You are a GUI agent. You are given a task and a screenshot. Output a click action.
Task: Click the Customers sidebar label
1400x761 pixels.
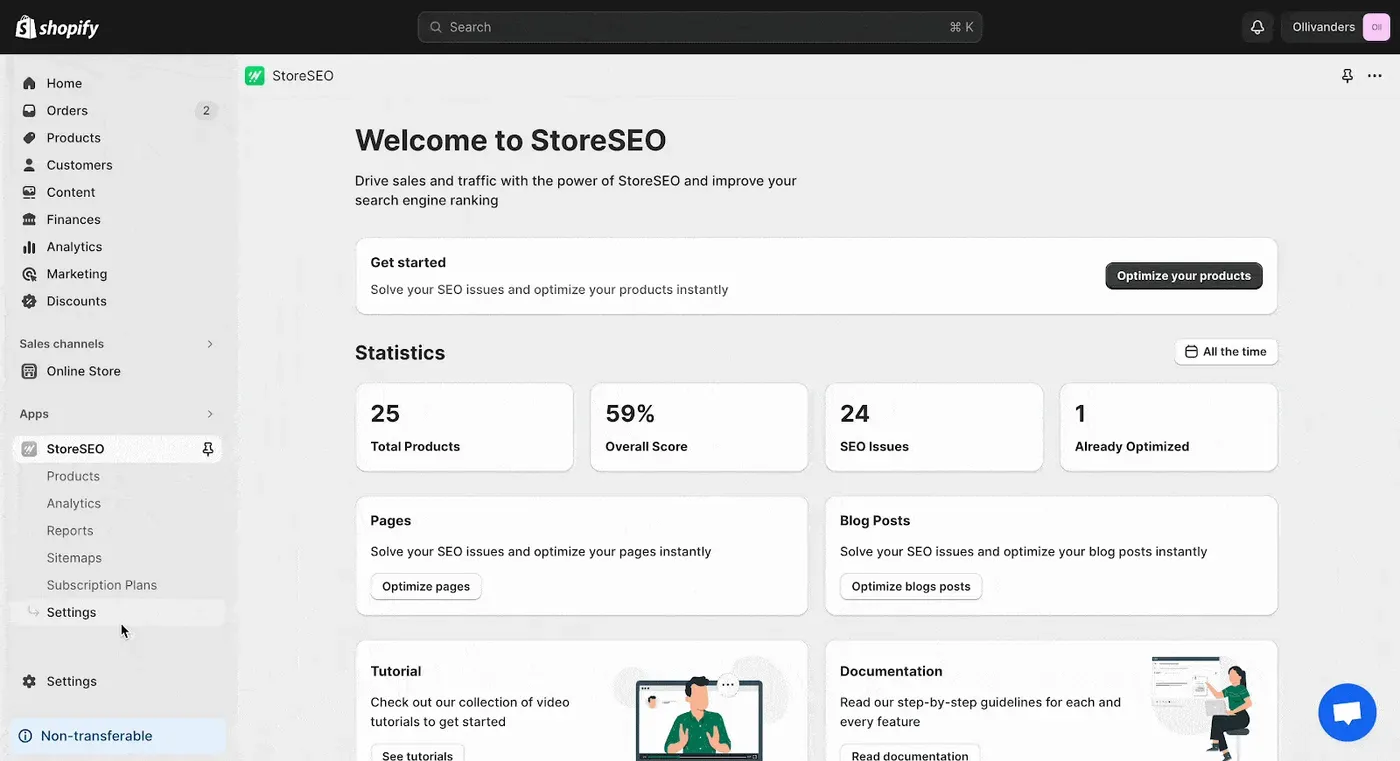tap(79, 165)
